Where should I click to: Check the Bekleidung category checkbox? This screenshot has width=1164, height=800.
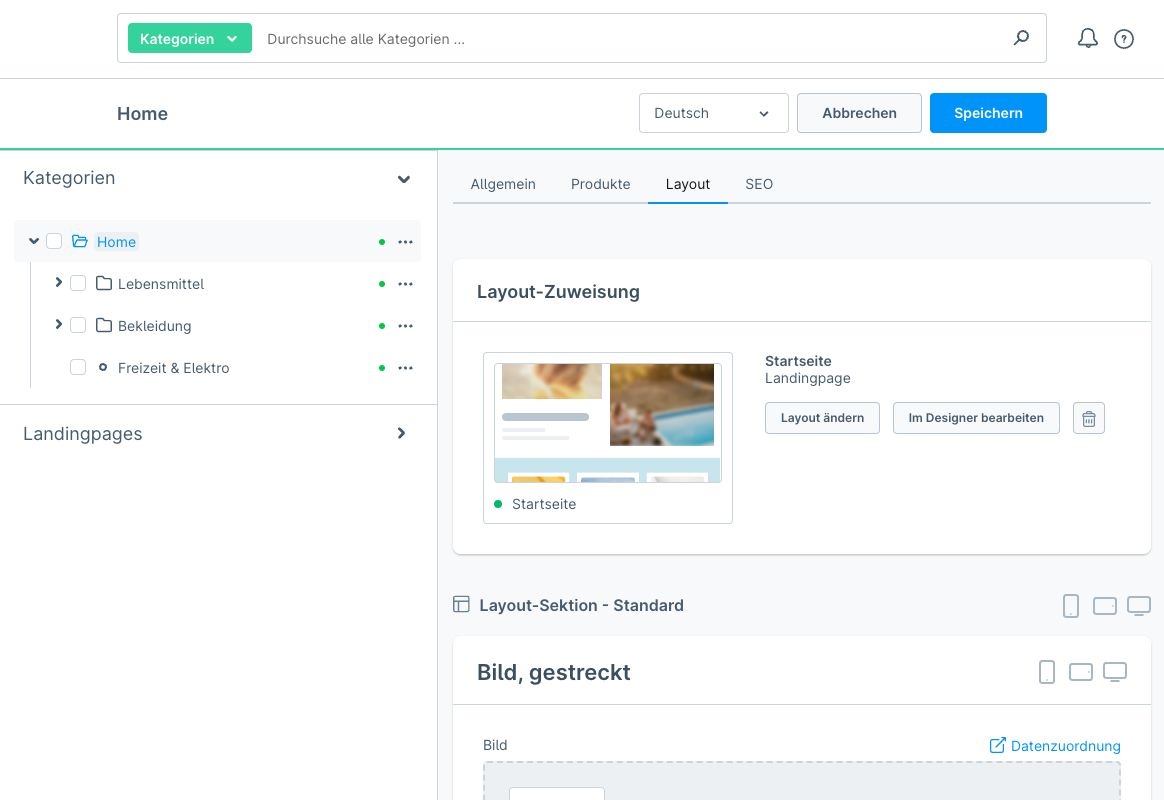pos(78,326)
